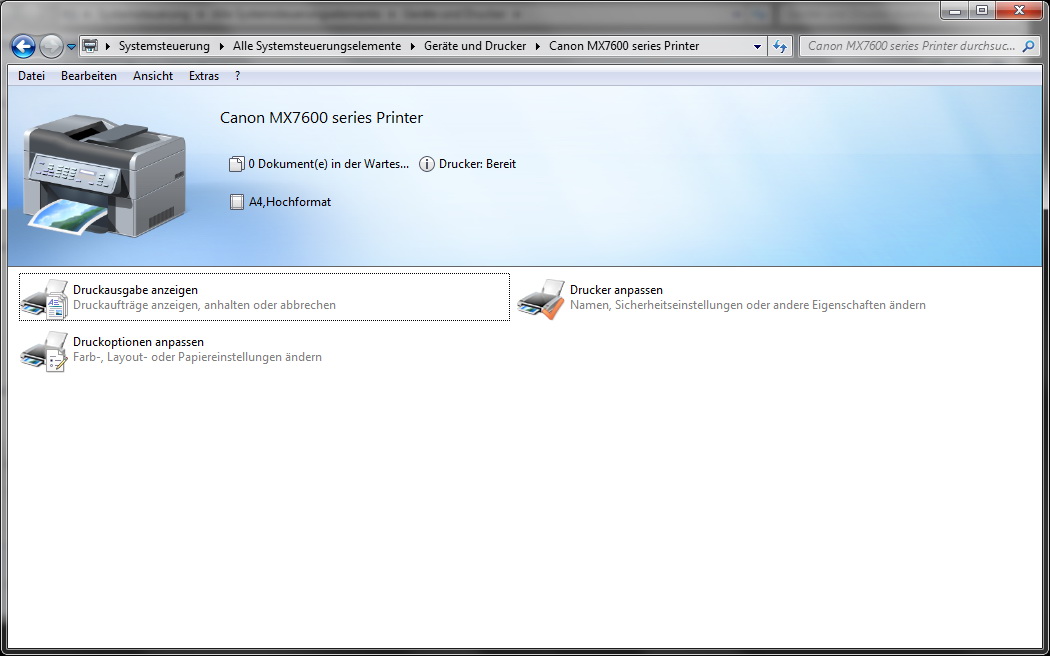The height and width of the screenshot is (656, 1050).
Task: Expand the arrow after Geräte und Drucker
Action: pyautogui.click(x=538, y=46)
